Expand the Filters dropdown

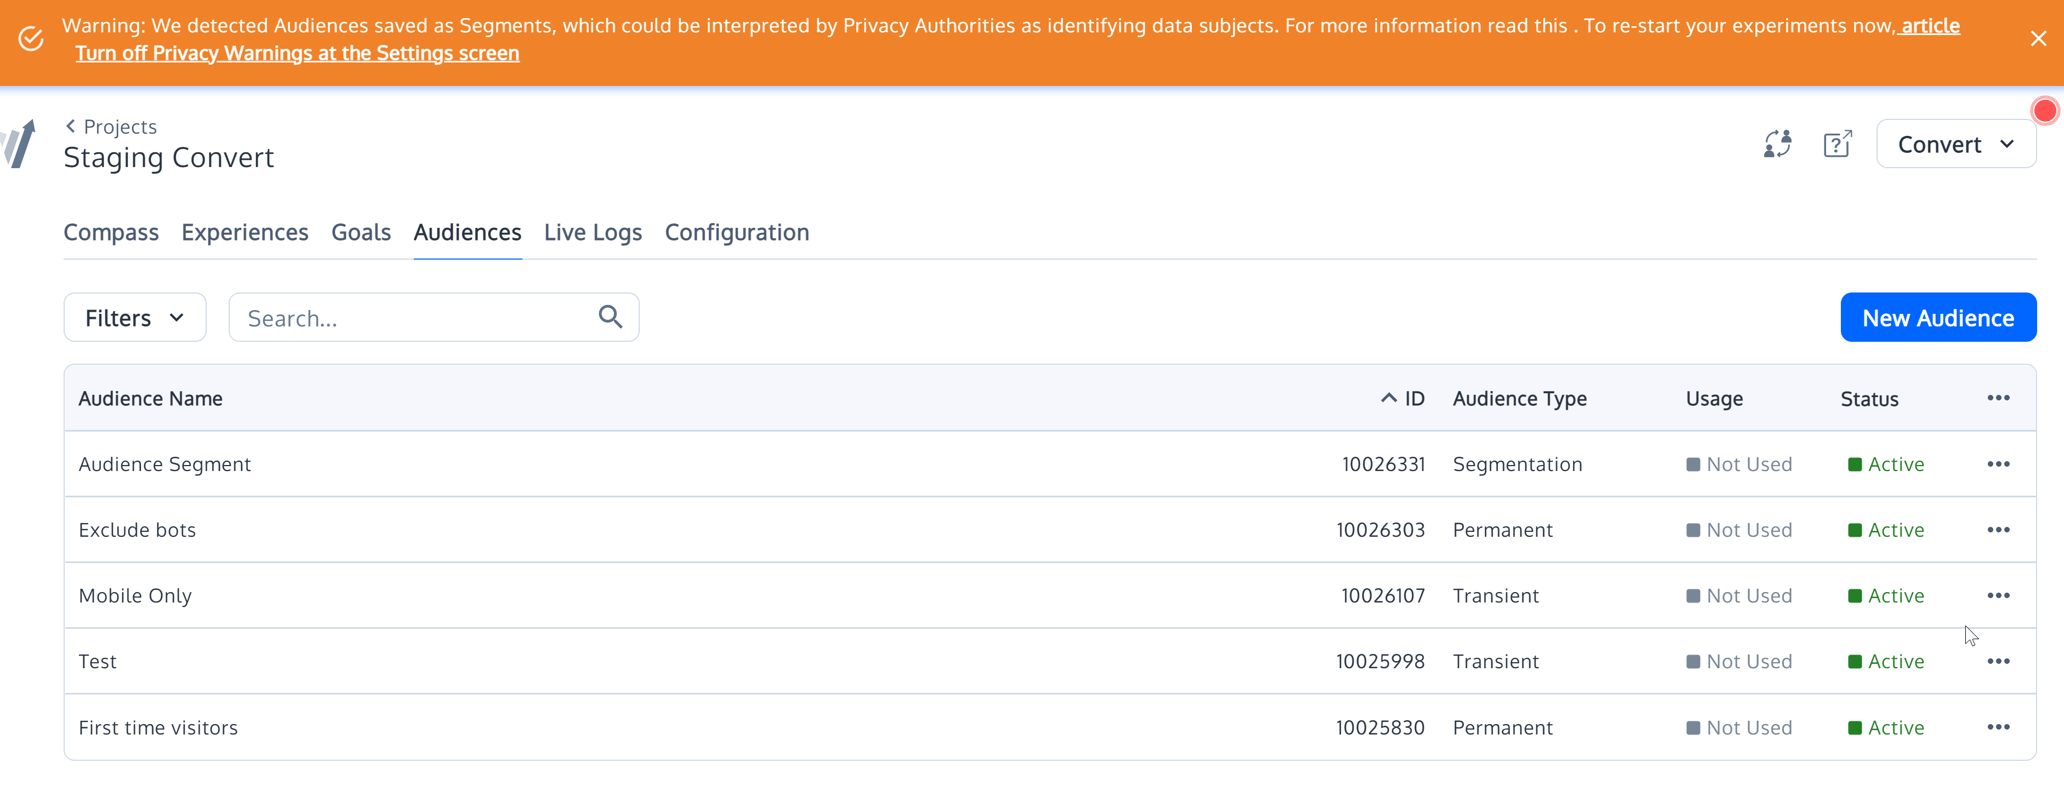coord(135,318)
